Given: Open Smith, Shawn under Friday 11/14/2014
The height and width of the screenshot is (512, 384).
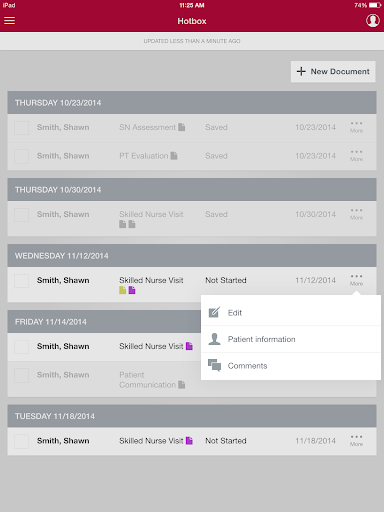Looking at the screenshot, I should pos(63,346).
